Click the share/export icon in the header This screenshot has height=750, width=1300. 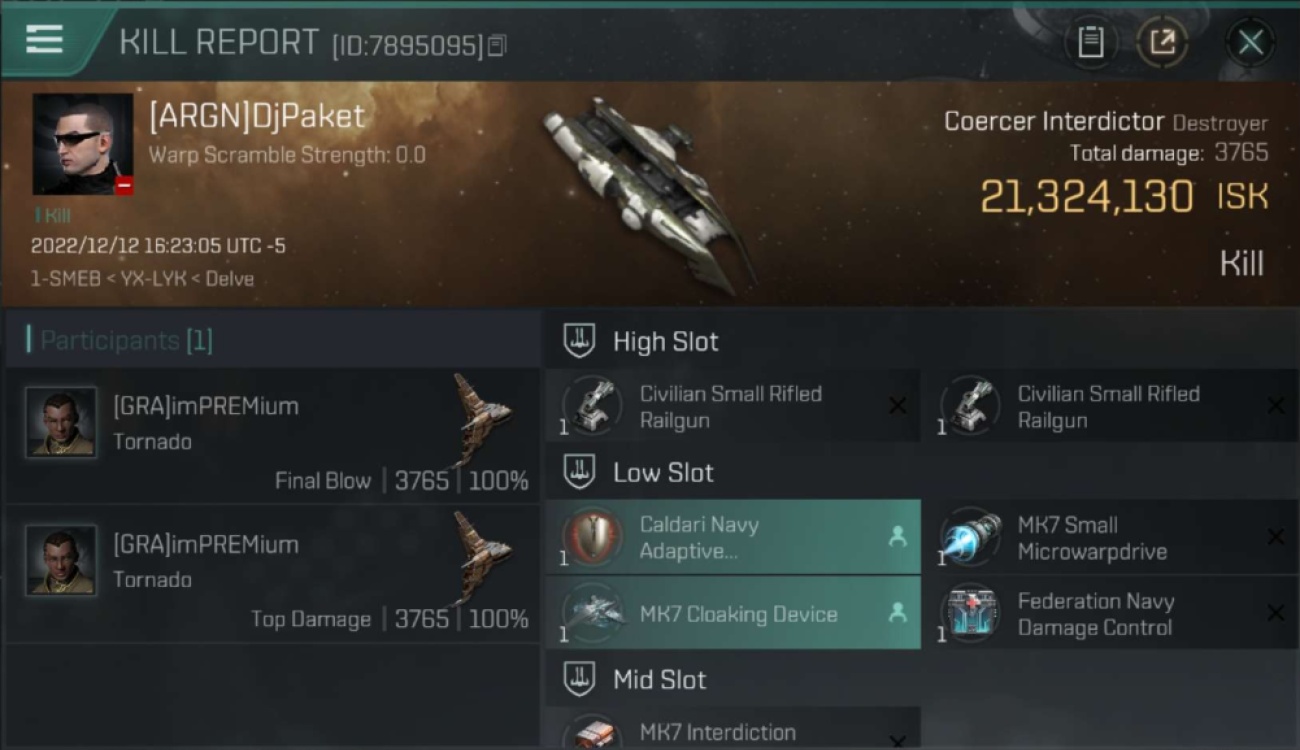tap(1162, 42)
